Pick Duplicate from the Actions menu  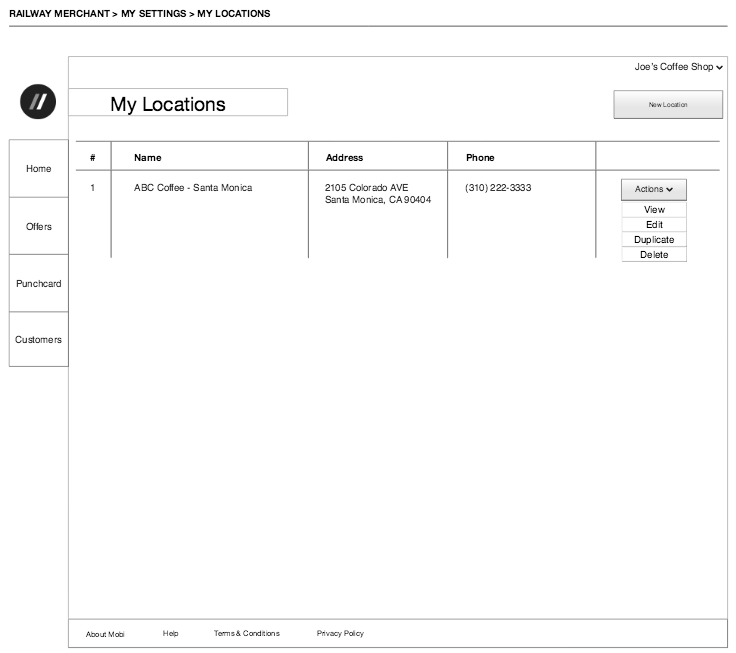[x=654, y=240]
